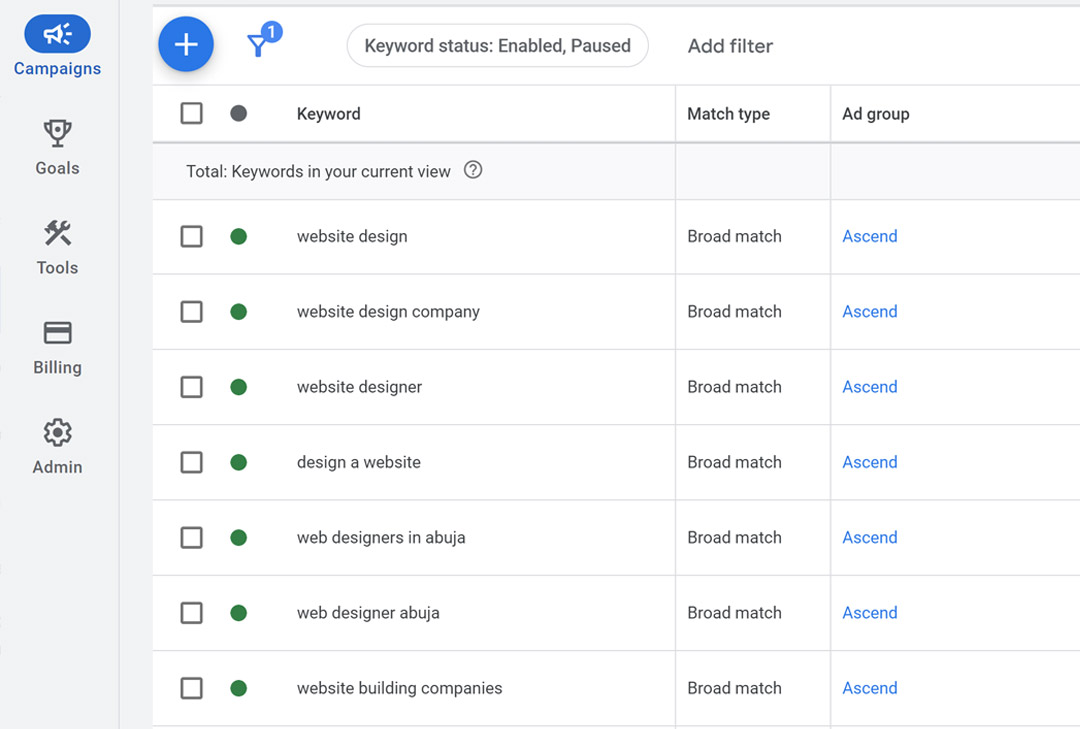Check the box for website designer
Screen dimensions: 1080x729
point(191,387)
